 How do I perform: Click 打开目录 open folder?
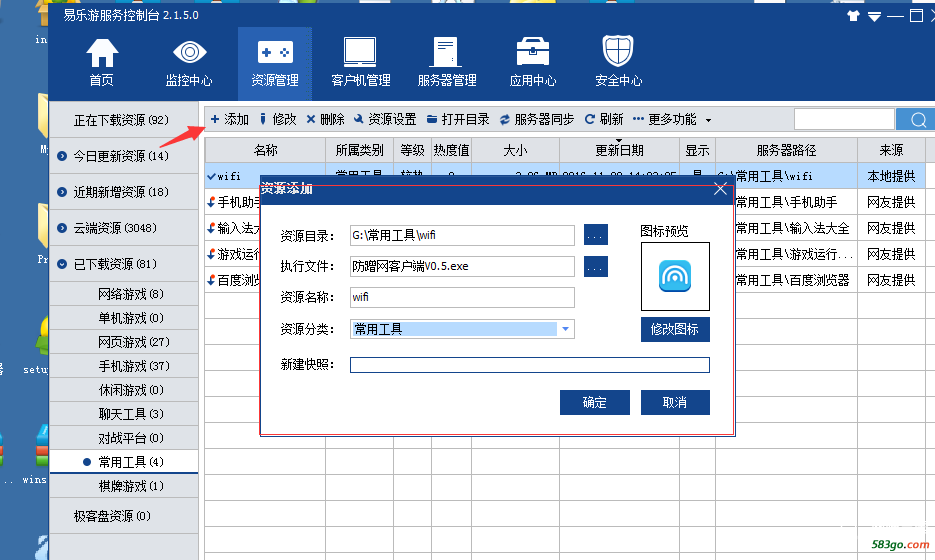458,119
